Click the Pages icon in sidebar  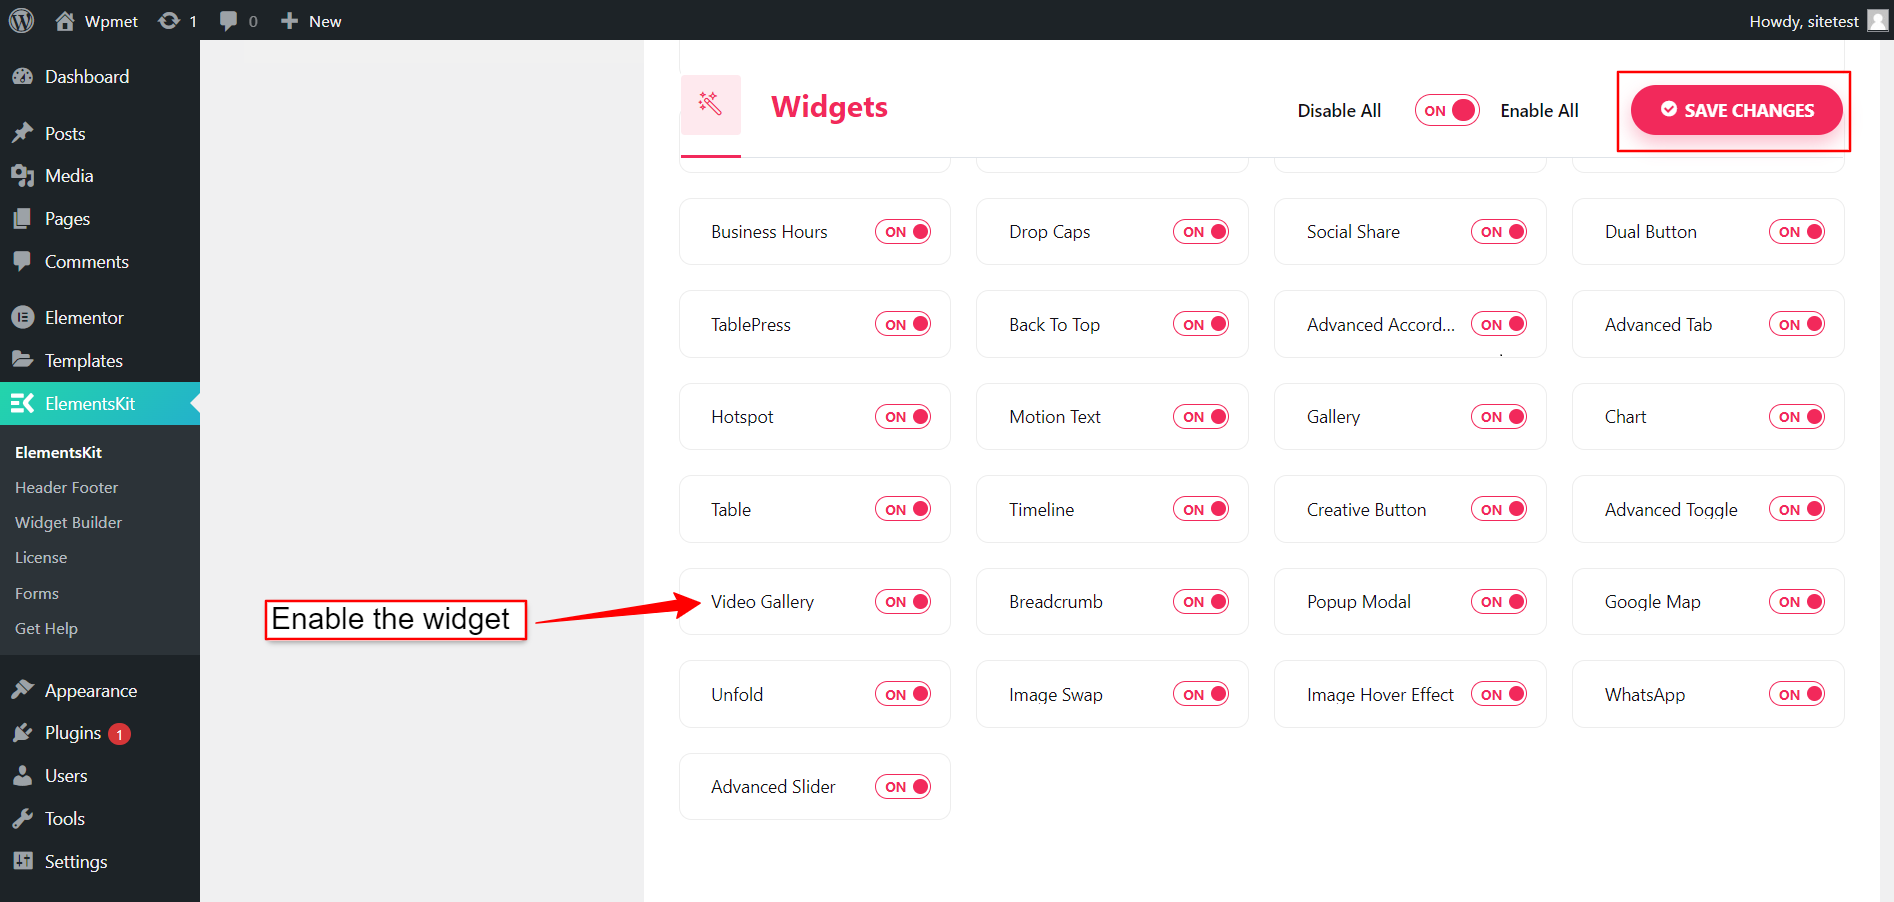[x=22, y=219]
